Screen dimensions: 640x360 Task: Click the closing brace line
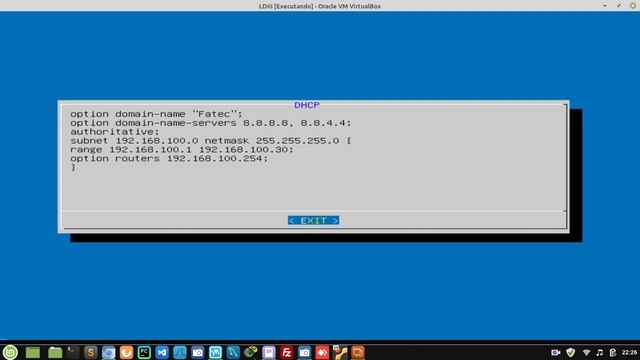point(73,167)
